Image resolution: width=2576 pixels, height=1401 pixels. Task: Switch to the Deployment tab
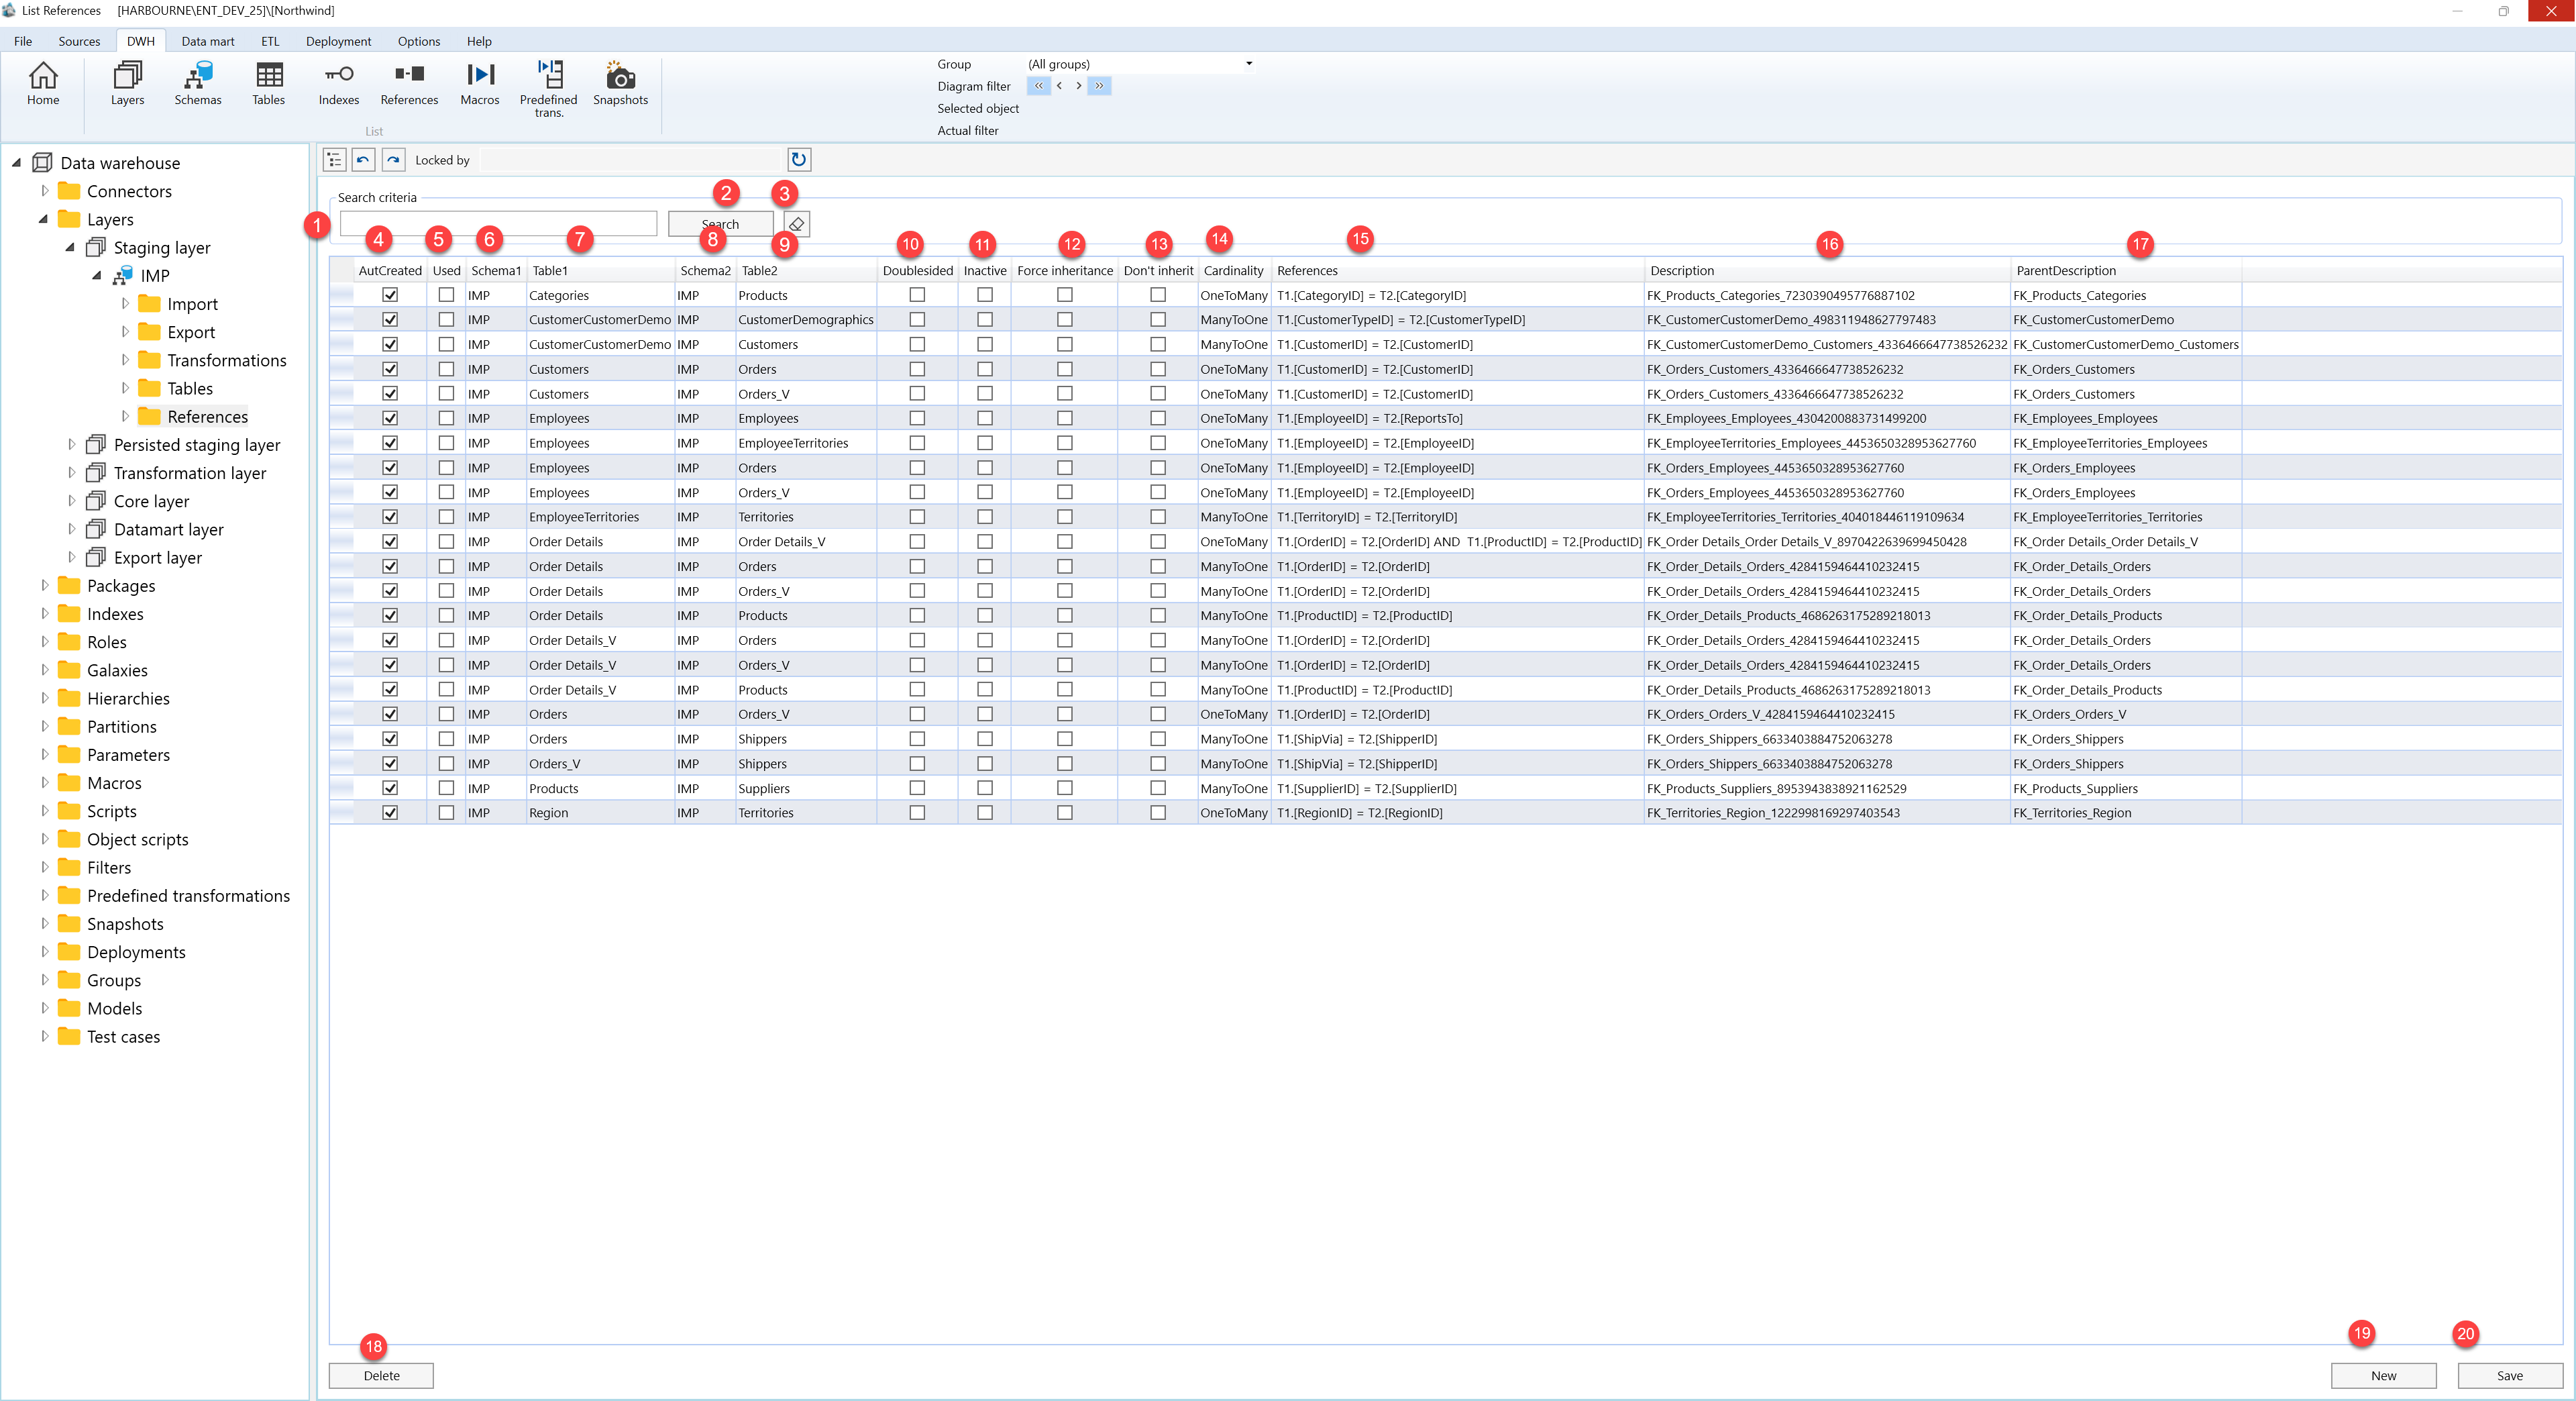pyautogui.click(x=338, y=41)
